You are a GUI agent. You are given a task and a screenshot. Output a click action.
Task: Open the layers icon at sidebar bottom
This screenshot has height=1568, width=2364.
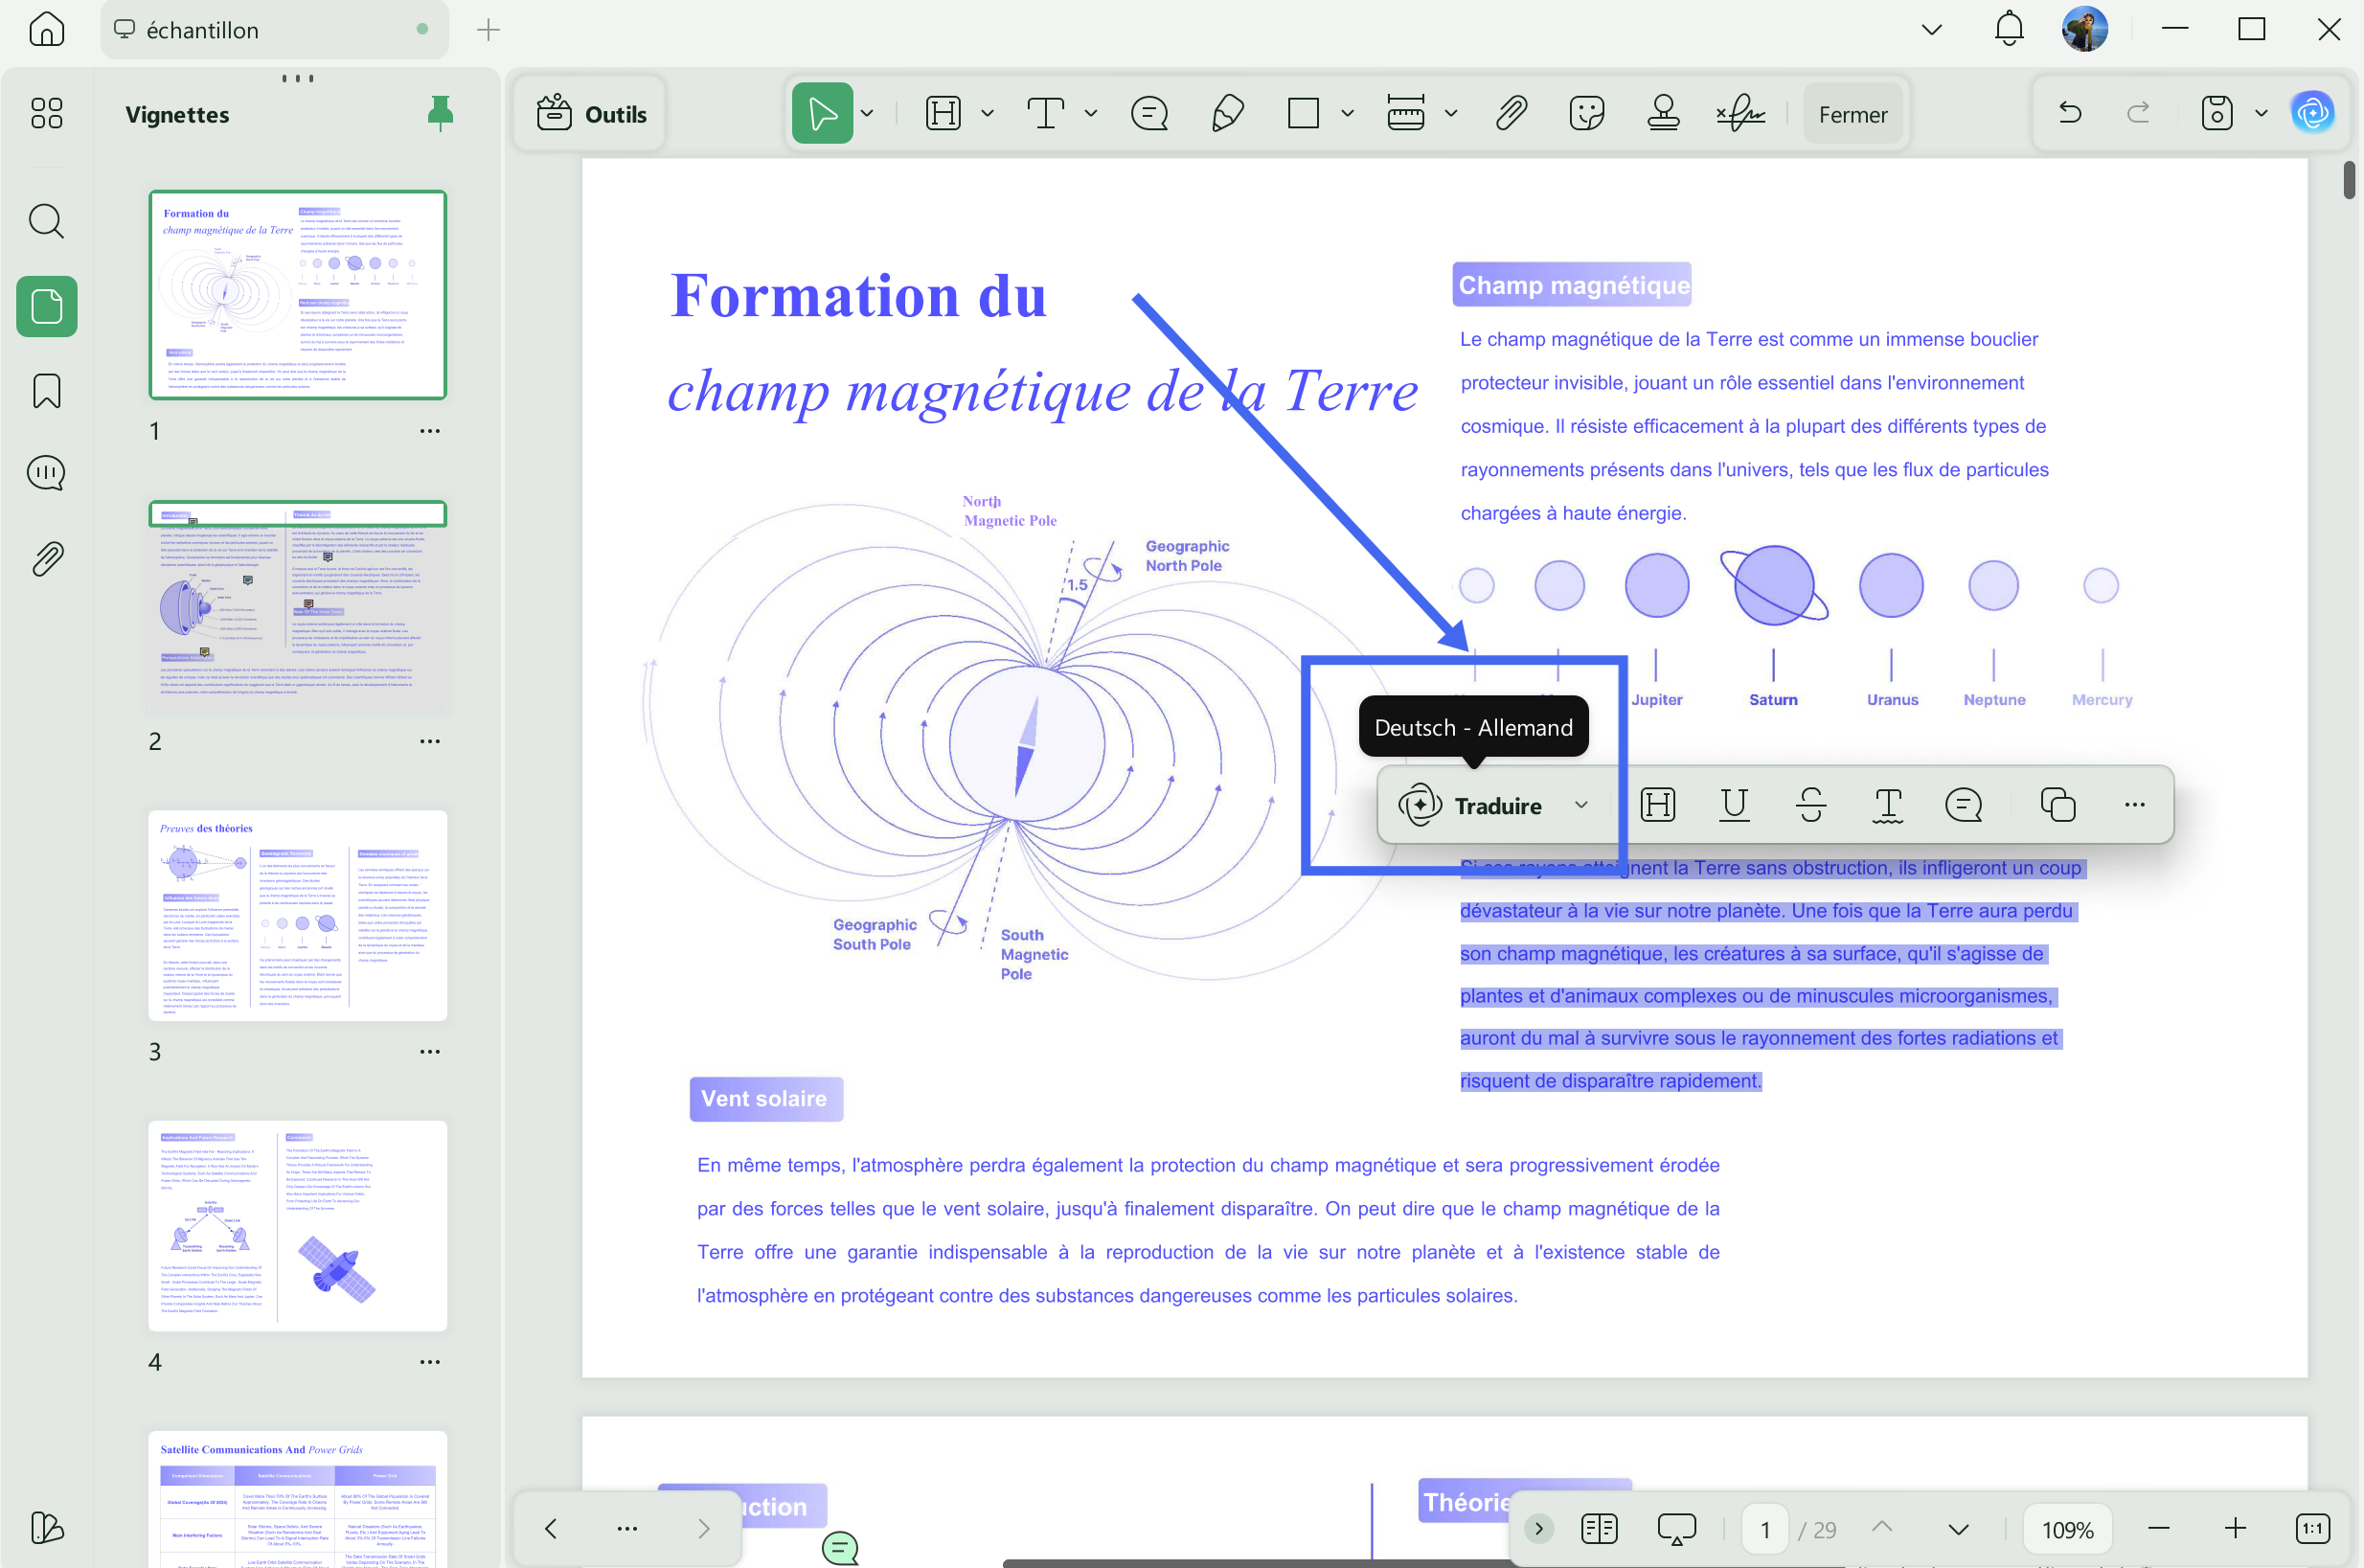(46, 1527)
